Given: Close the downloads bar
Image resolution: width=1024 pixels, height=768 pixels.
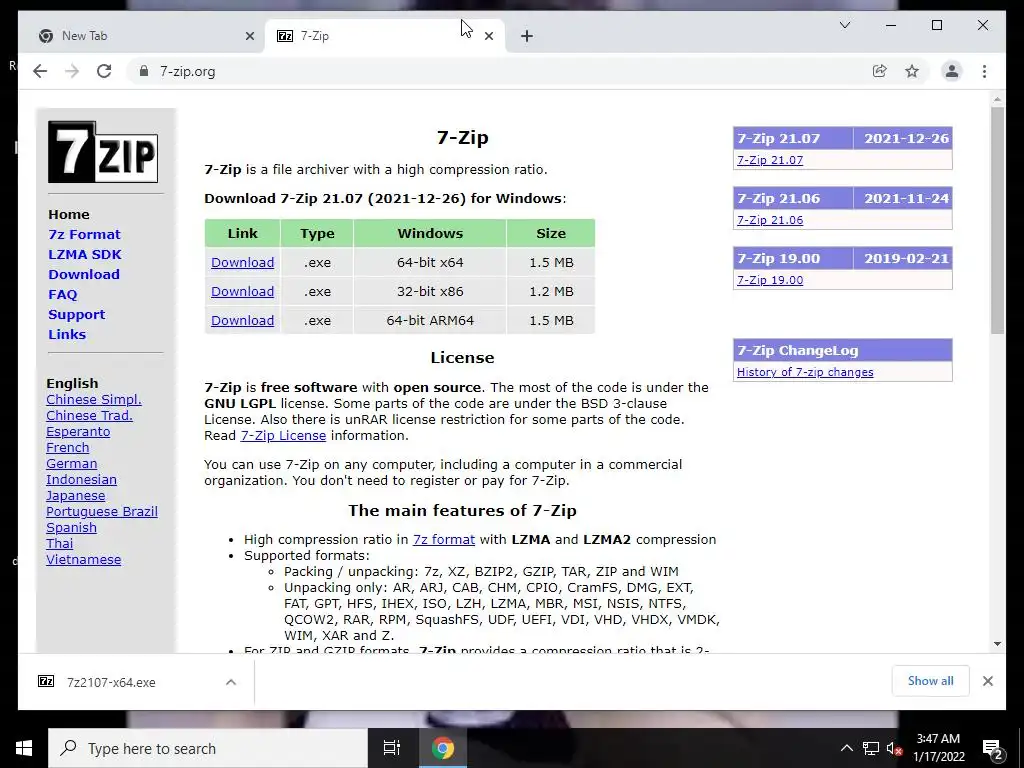Looking at the screenshot, I should pyautogui.click(x=987, y=681).
